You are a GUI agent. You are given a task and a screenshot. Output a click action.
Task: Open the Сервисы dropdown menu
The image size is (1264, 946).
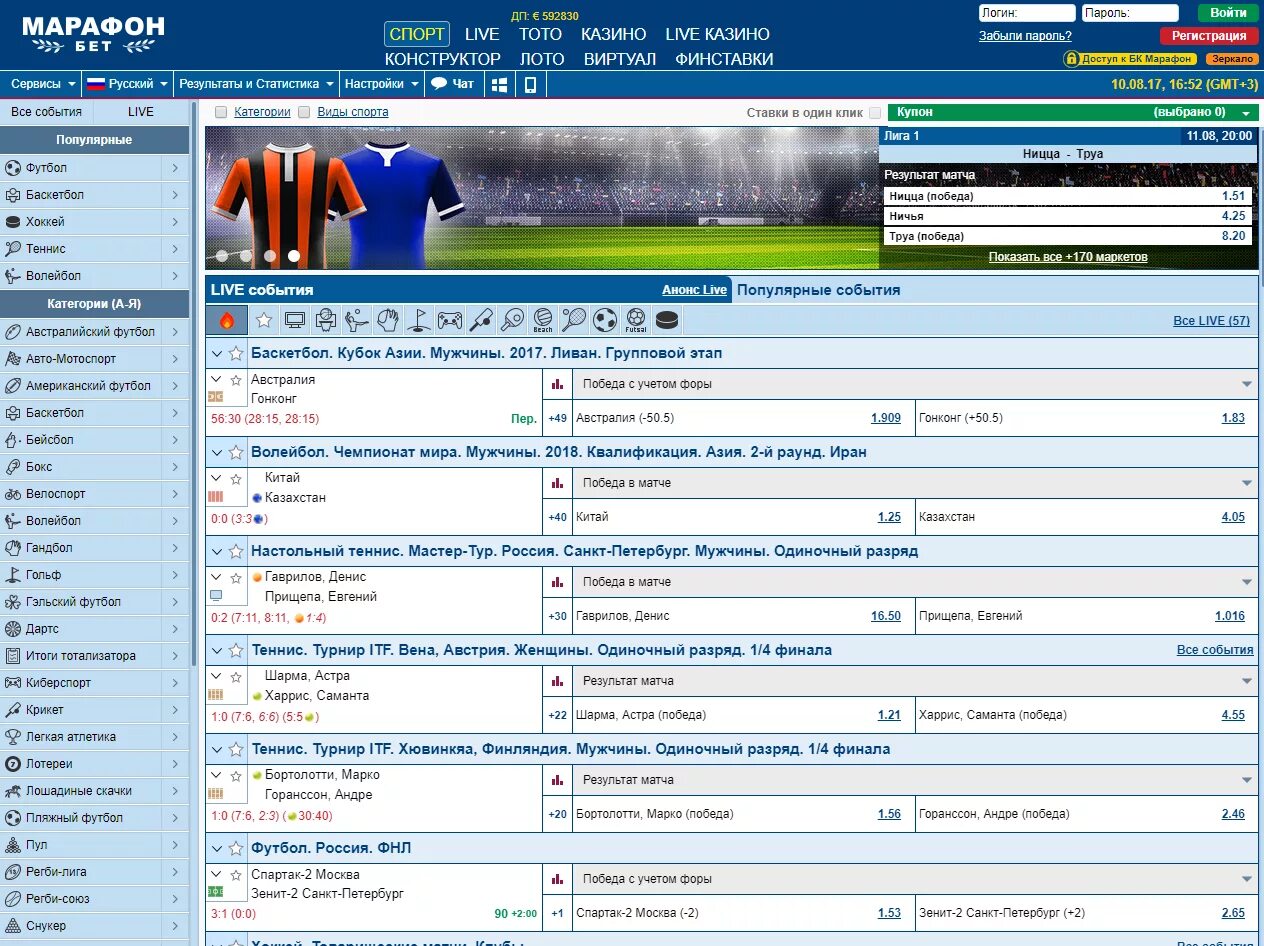[42, 84]
